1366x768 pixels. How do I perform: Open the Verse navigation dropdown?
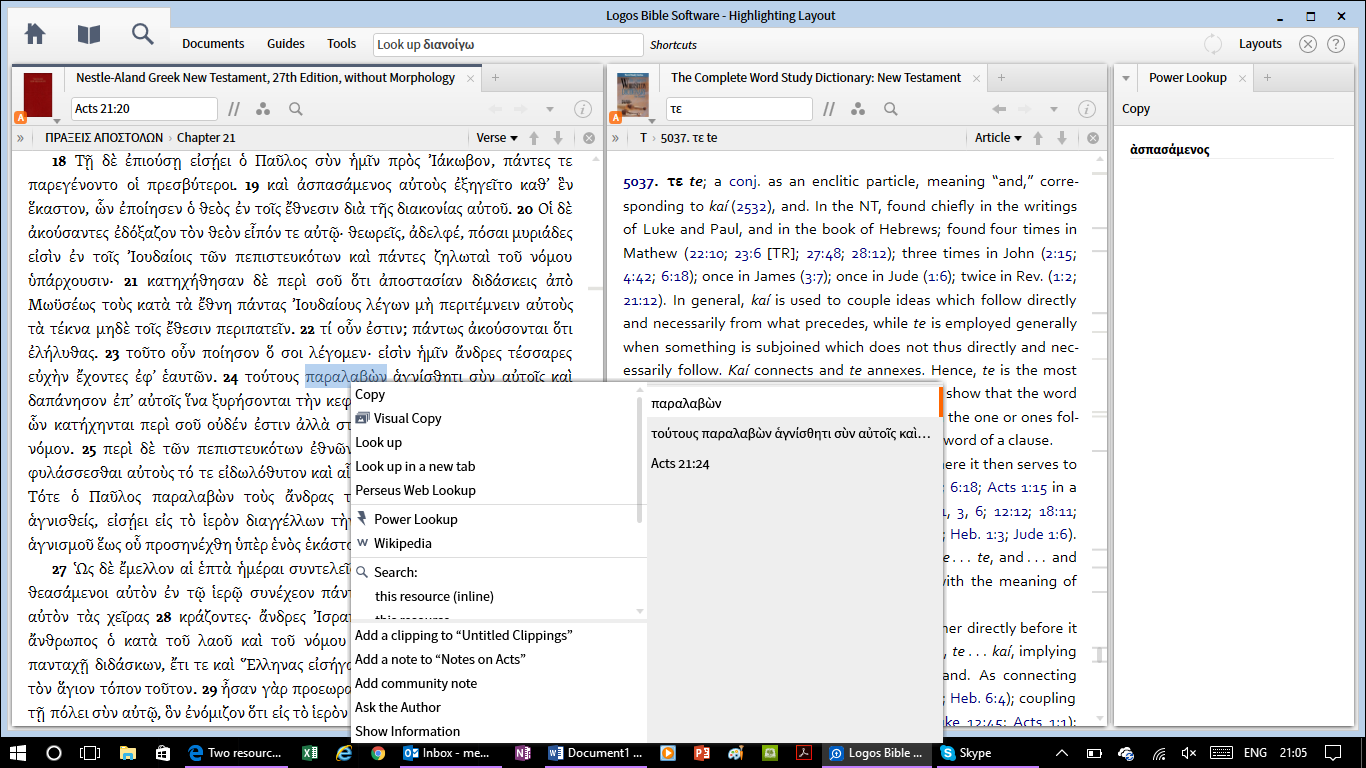tap(497, 138)
